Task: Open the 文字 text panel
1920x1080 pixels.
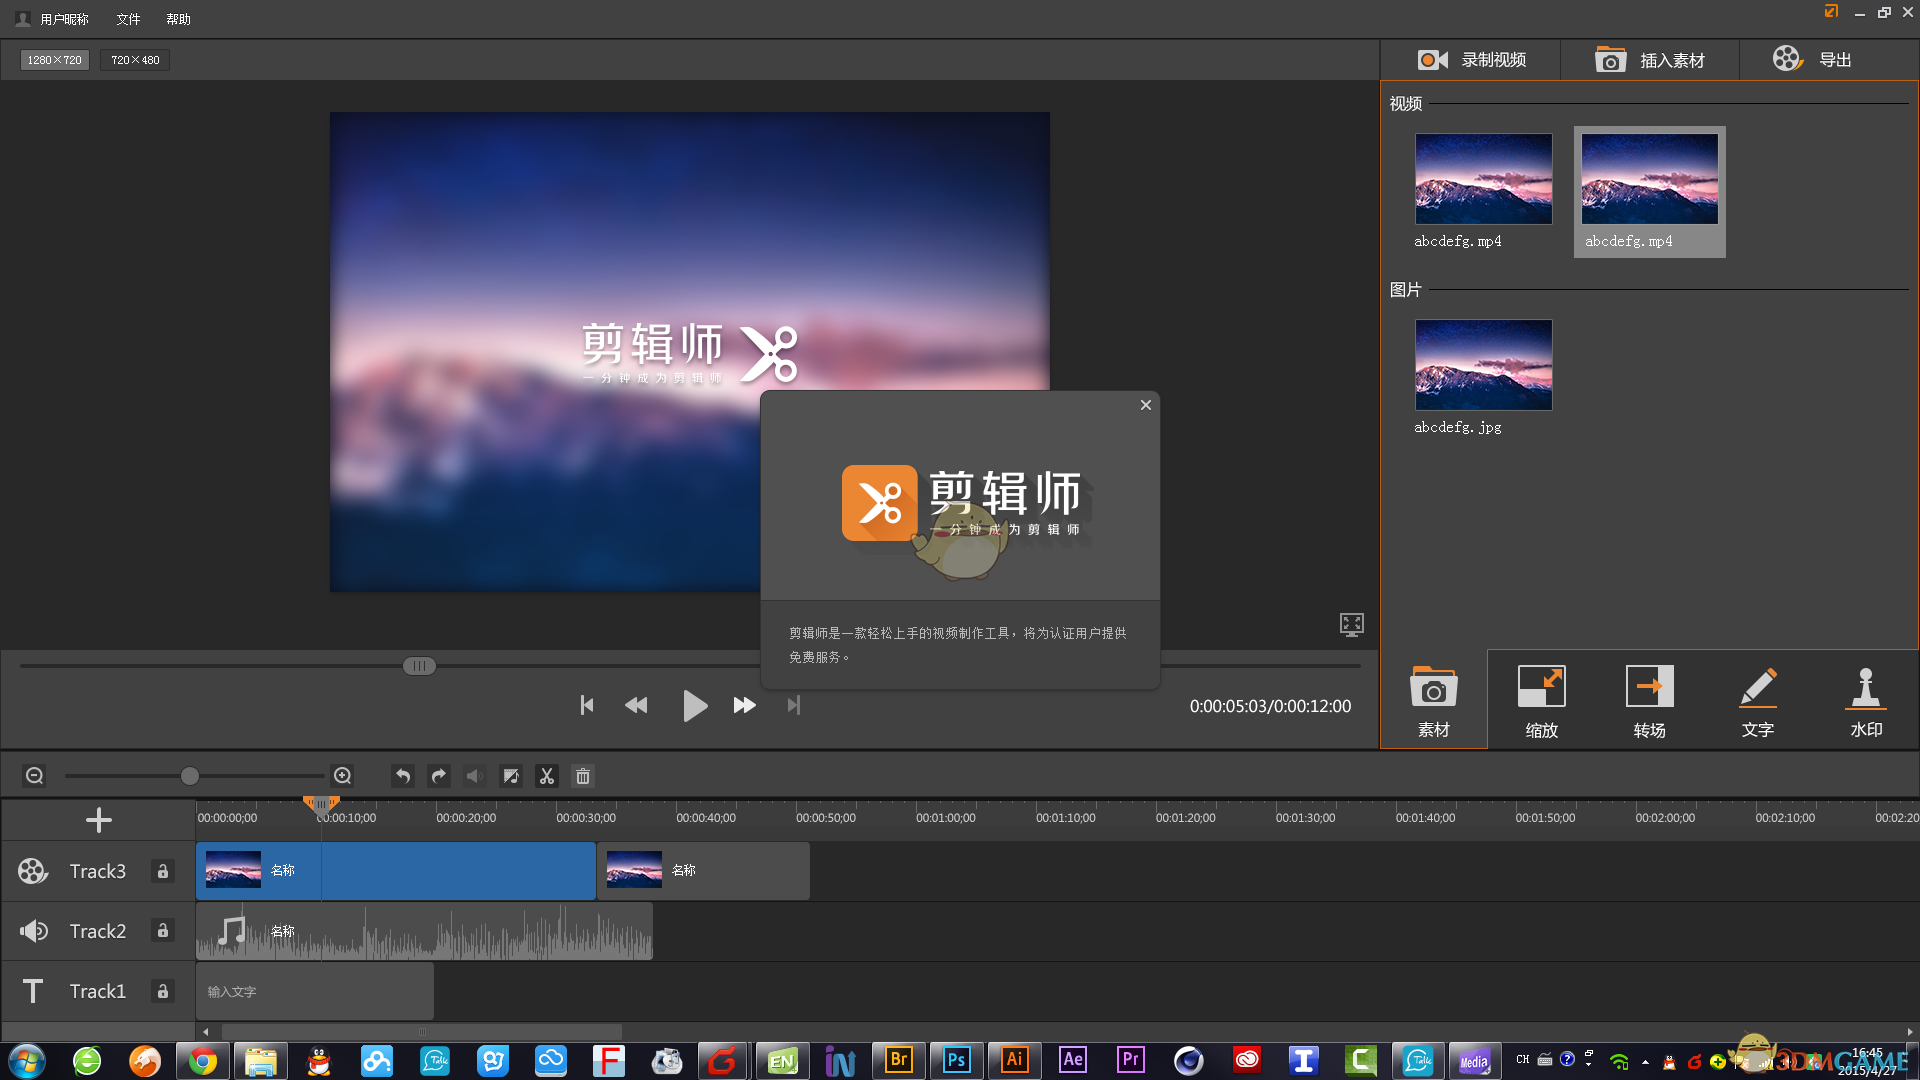Action: point(1757,699)
